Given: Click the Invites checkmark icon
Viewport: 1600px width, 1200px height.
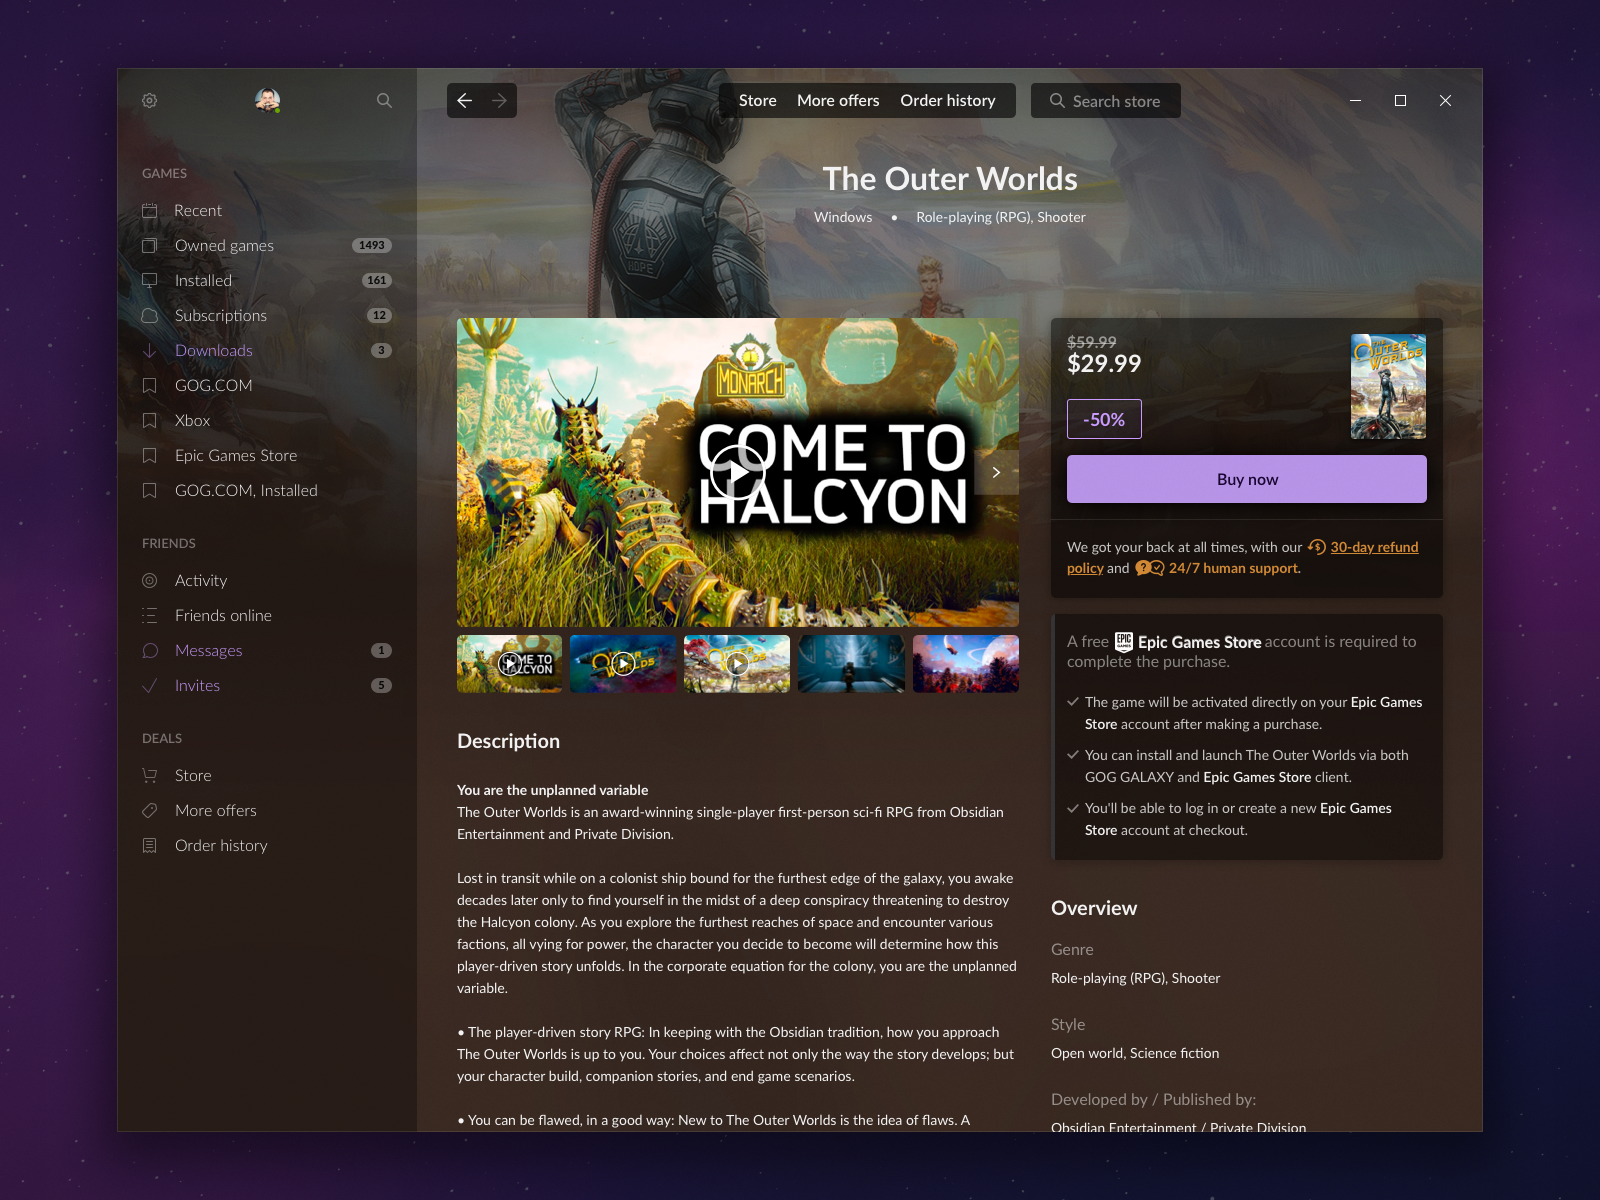Looking at the screenshot, I should (150, 685).
